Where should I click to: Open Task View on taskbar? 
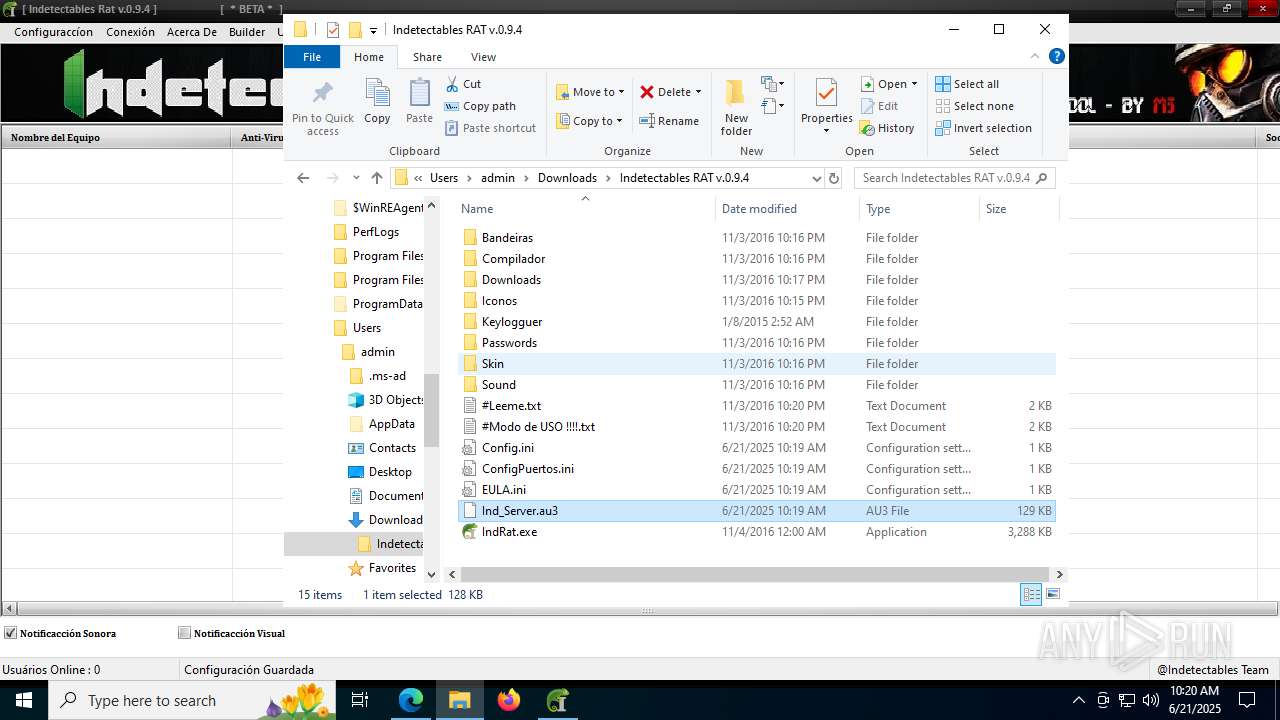click(360, 701)
